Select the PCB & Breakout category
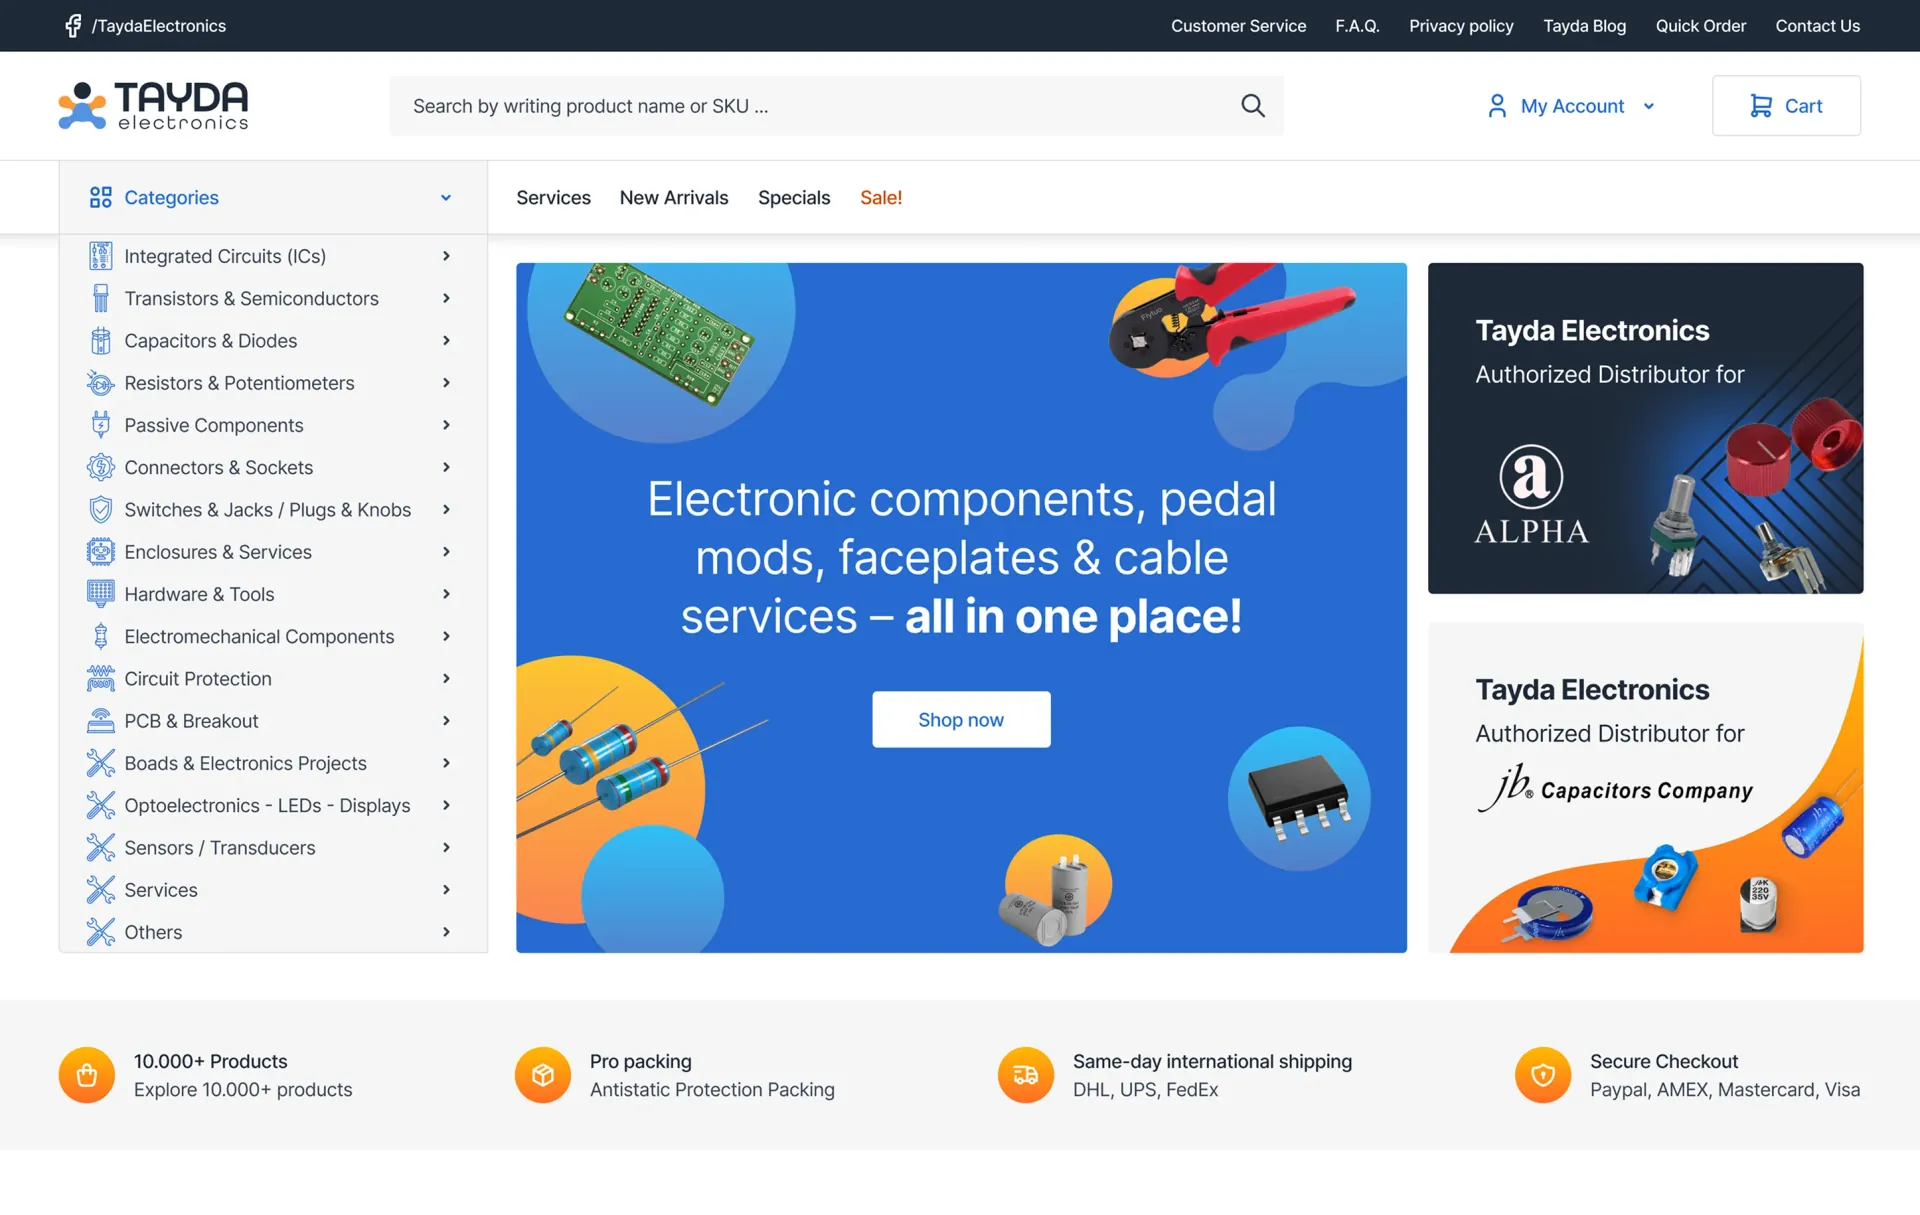Screen dimensions: 1920x1215 tap(191, 721)
